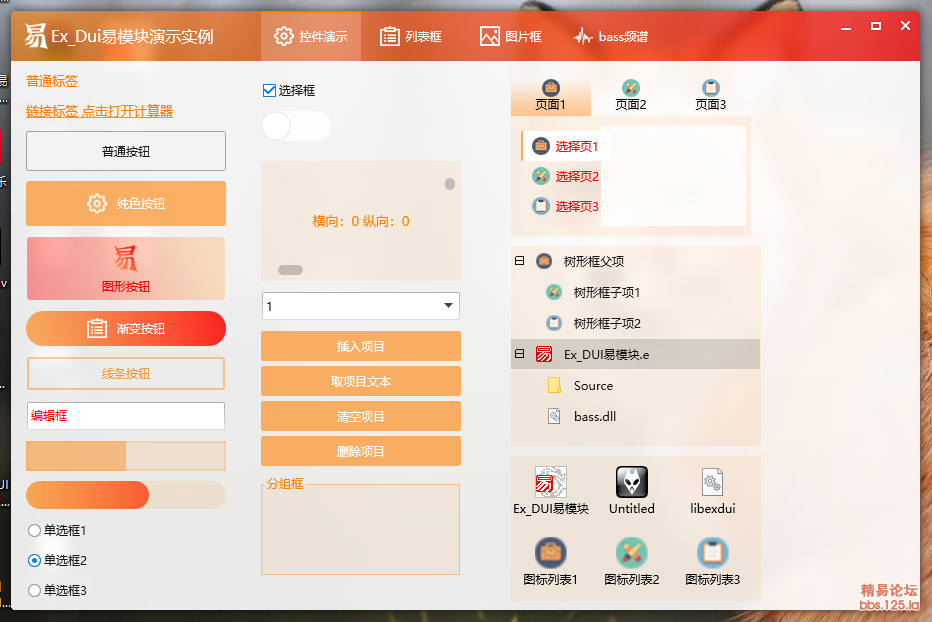Image resolution: width=932 pixels, height=622 pixels.
Task: Click the briefcase icon above 页面1
Action: point(551,88)
